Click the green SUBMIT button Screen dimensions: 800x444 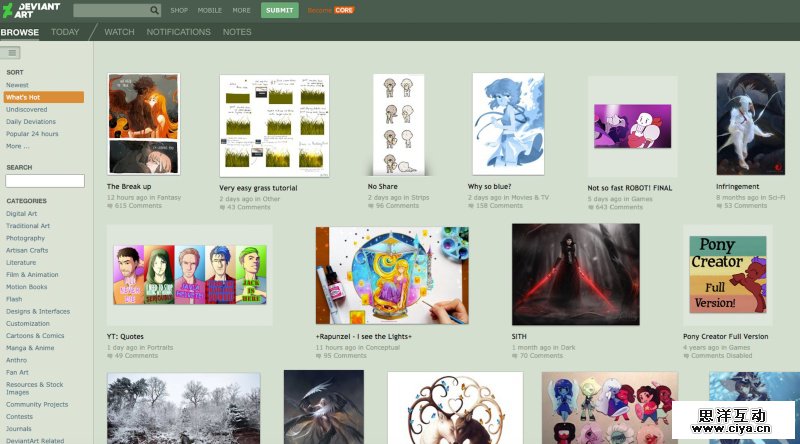pos(280,10)
